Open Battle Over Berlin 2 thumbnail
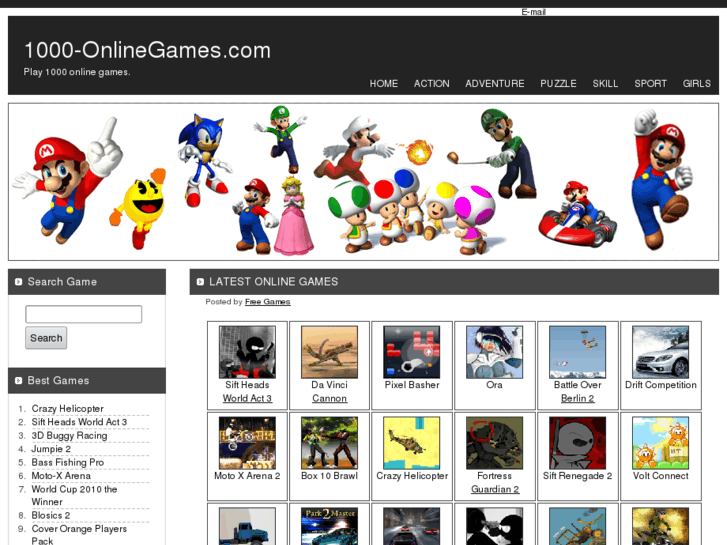This screenshot has width=727, height=545. click(577, 352)
